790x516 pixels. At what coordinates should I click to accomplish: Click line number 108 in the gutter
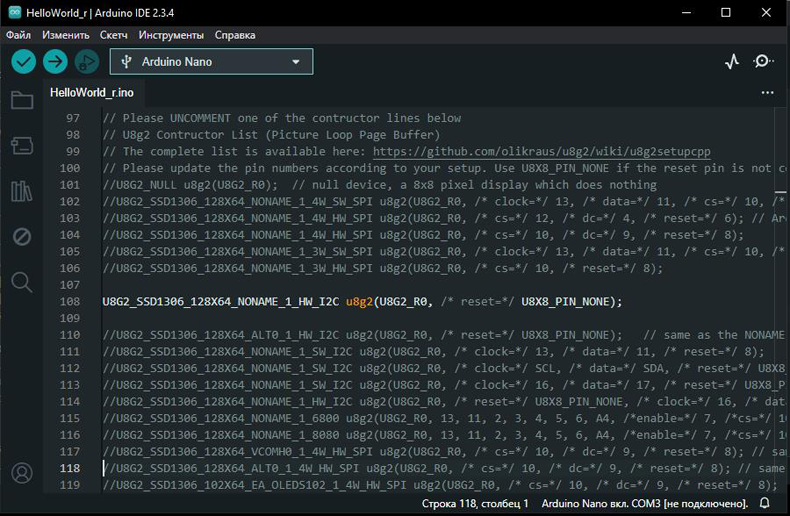click(70, 301)
